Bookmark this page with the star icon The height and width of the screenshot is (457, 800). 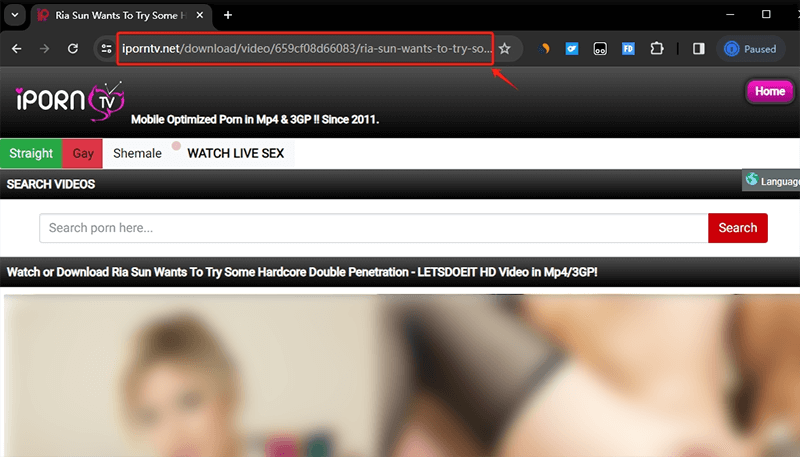point(505,48)
